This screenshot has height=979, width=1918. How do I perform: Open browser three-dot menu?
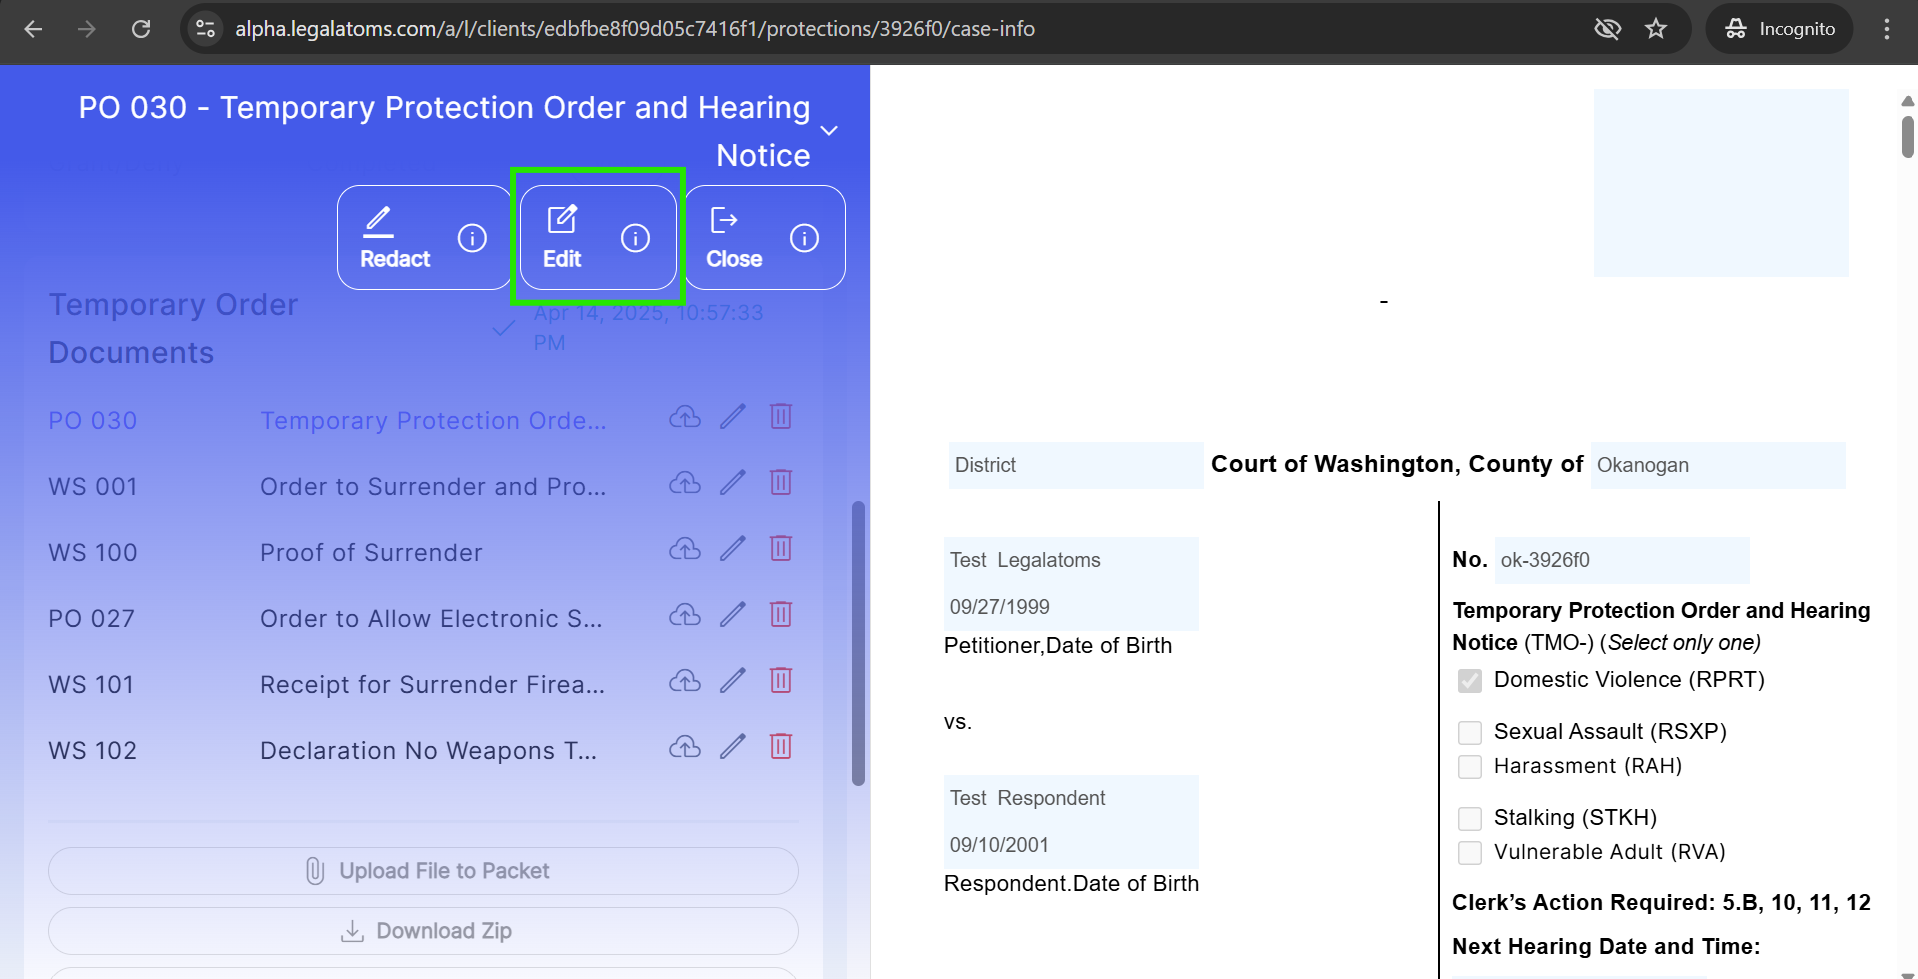[1887, 29]
